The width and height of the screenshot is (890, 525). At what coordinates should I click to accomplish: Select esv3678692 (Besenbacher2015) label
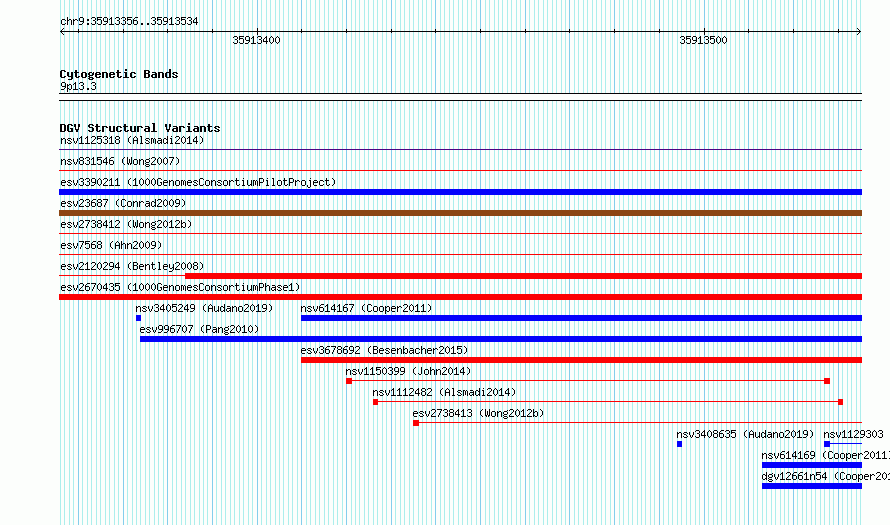click(x=384, y=350)
